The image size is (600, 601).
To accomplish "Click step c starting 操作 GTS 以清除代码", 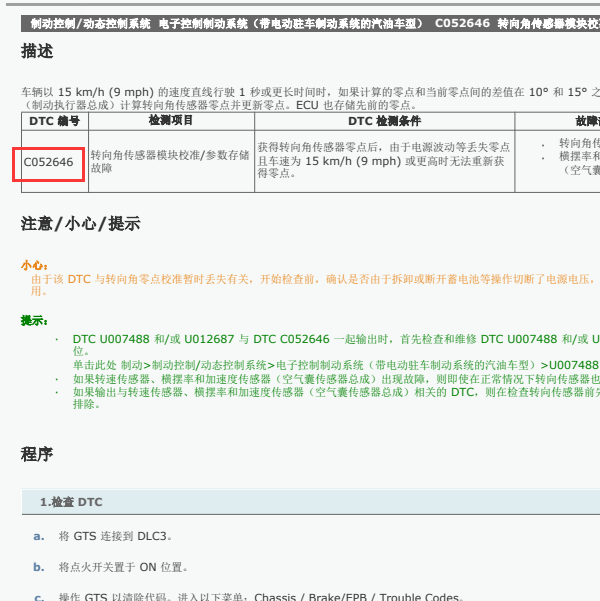I will tap(261, 597).
